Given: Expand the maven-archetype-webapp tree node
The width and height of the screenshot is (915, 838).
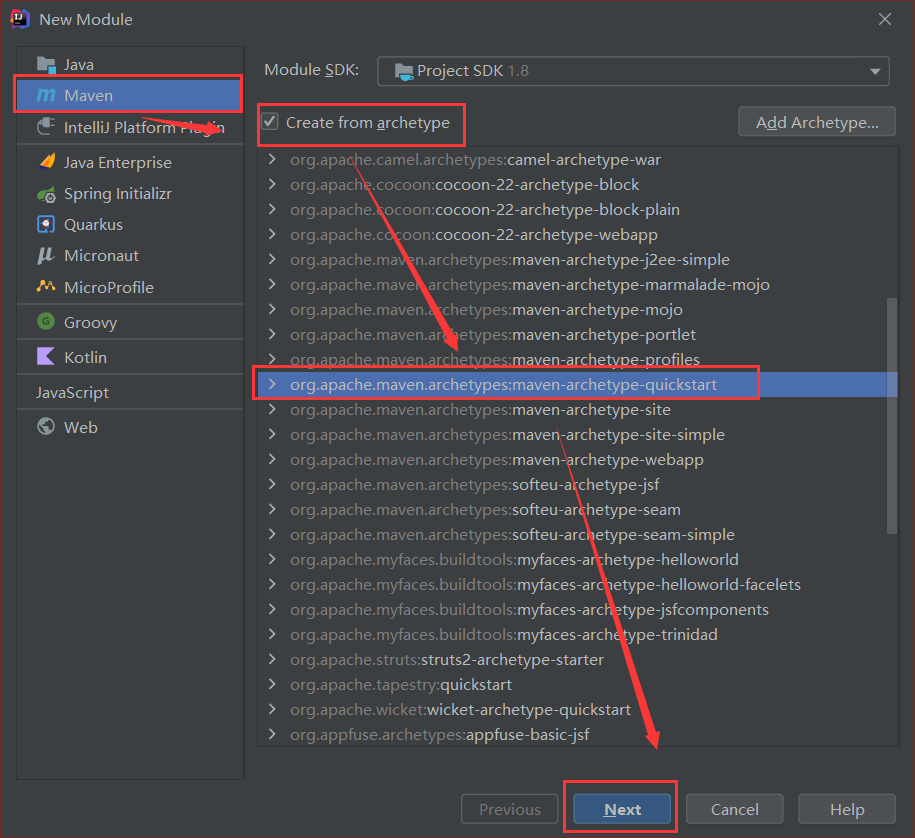Looking at the screenshot, I should pos(272,460).
